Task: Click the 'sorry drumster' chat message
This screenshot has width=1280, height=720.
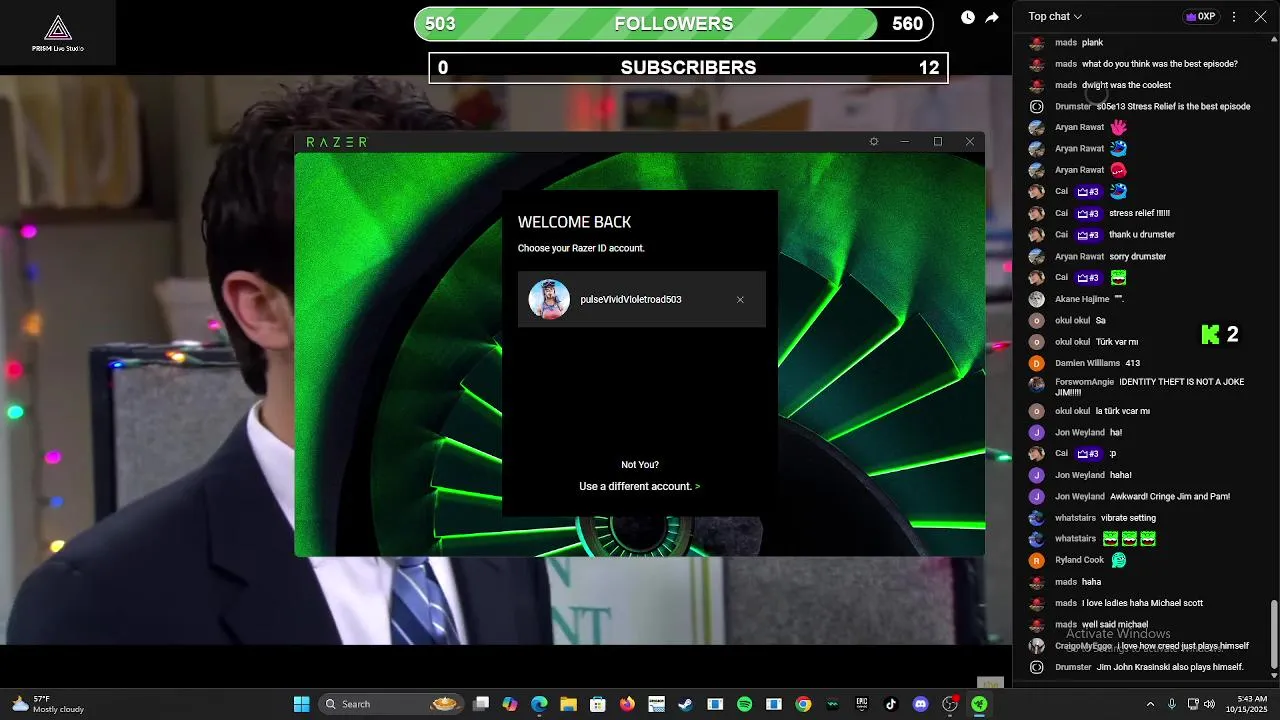Action: 1138,257
